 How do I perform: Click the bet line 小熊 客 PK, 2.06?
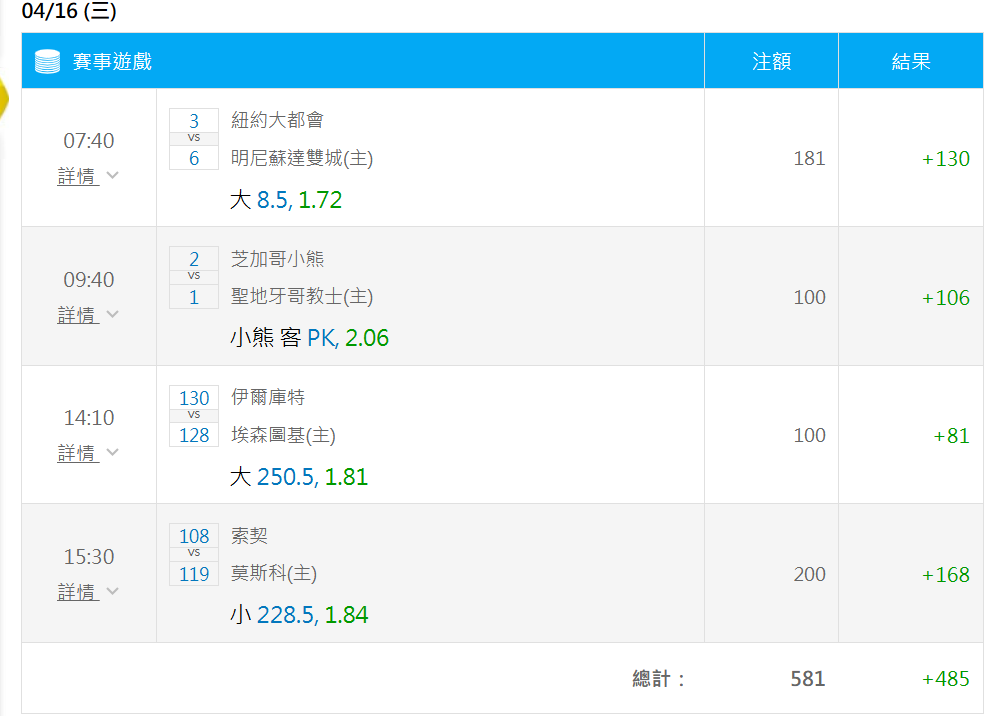point(309,337)
